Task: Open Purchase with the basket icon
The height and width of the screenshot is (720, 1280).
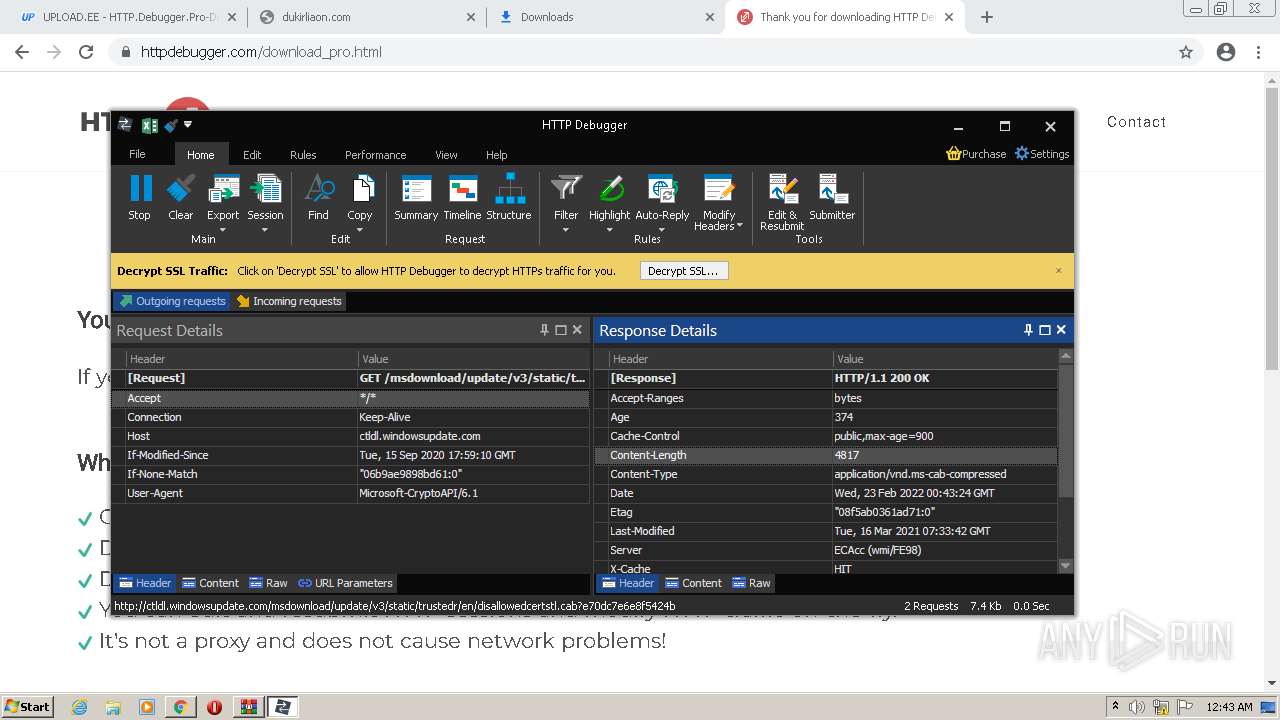Action: coord(976,154)
